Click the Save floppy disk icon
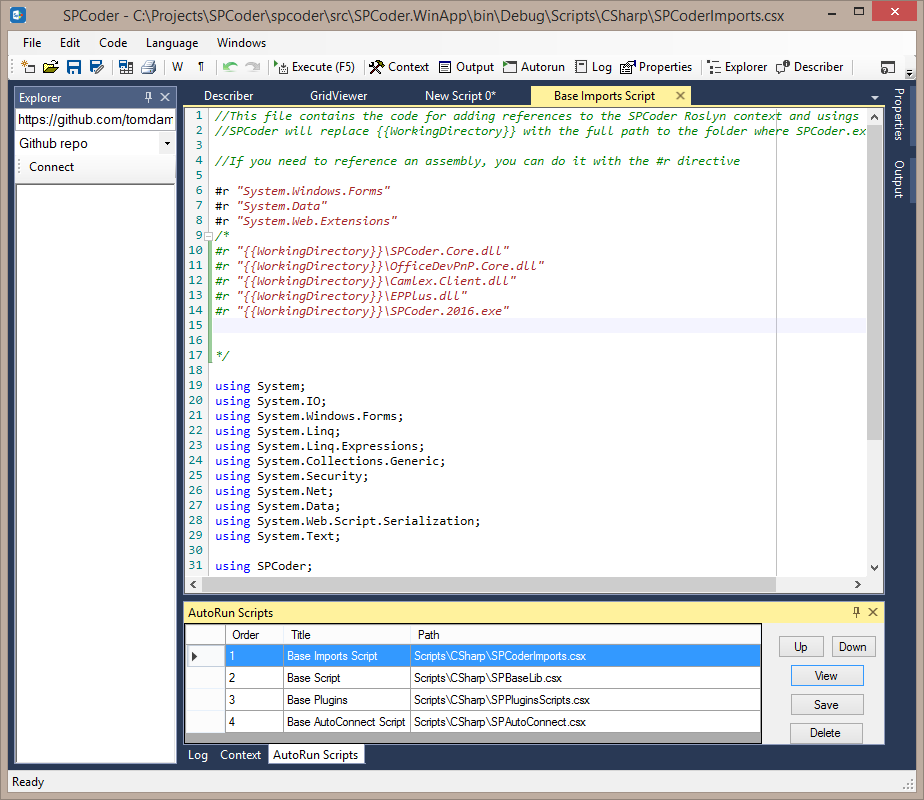Image resolution: width=924 pixels, height=800 pixels. (74, 67)
